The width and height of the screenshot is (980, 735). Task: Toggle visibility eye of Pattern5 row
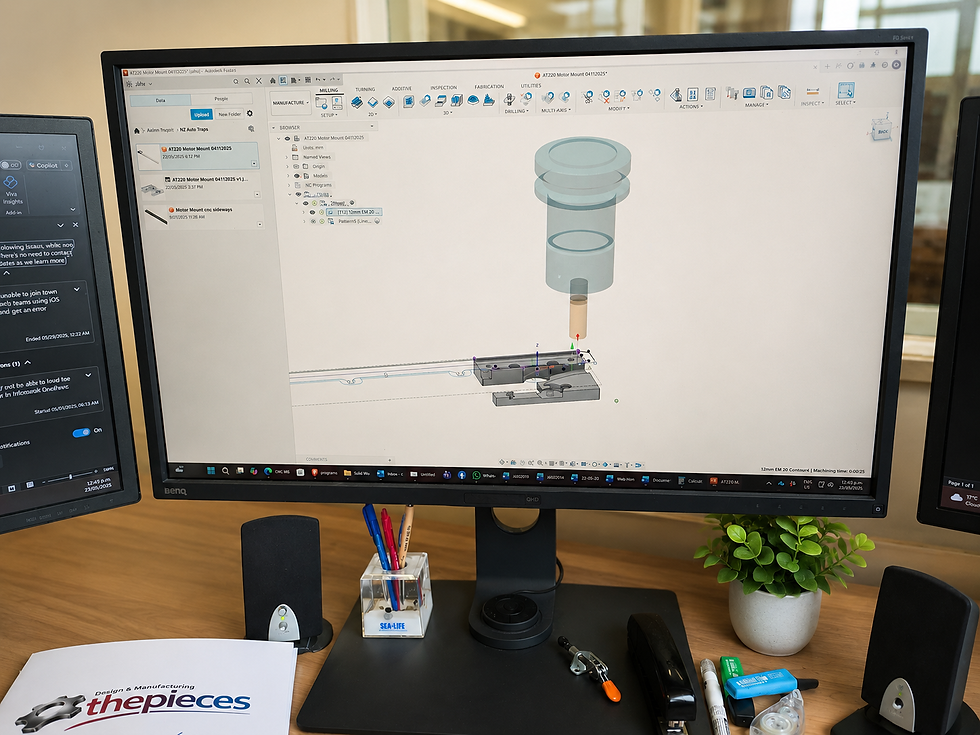[313, 221]
